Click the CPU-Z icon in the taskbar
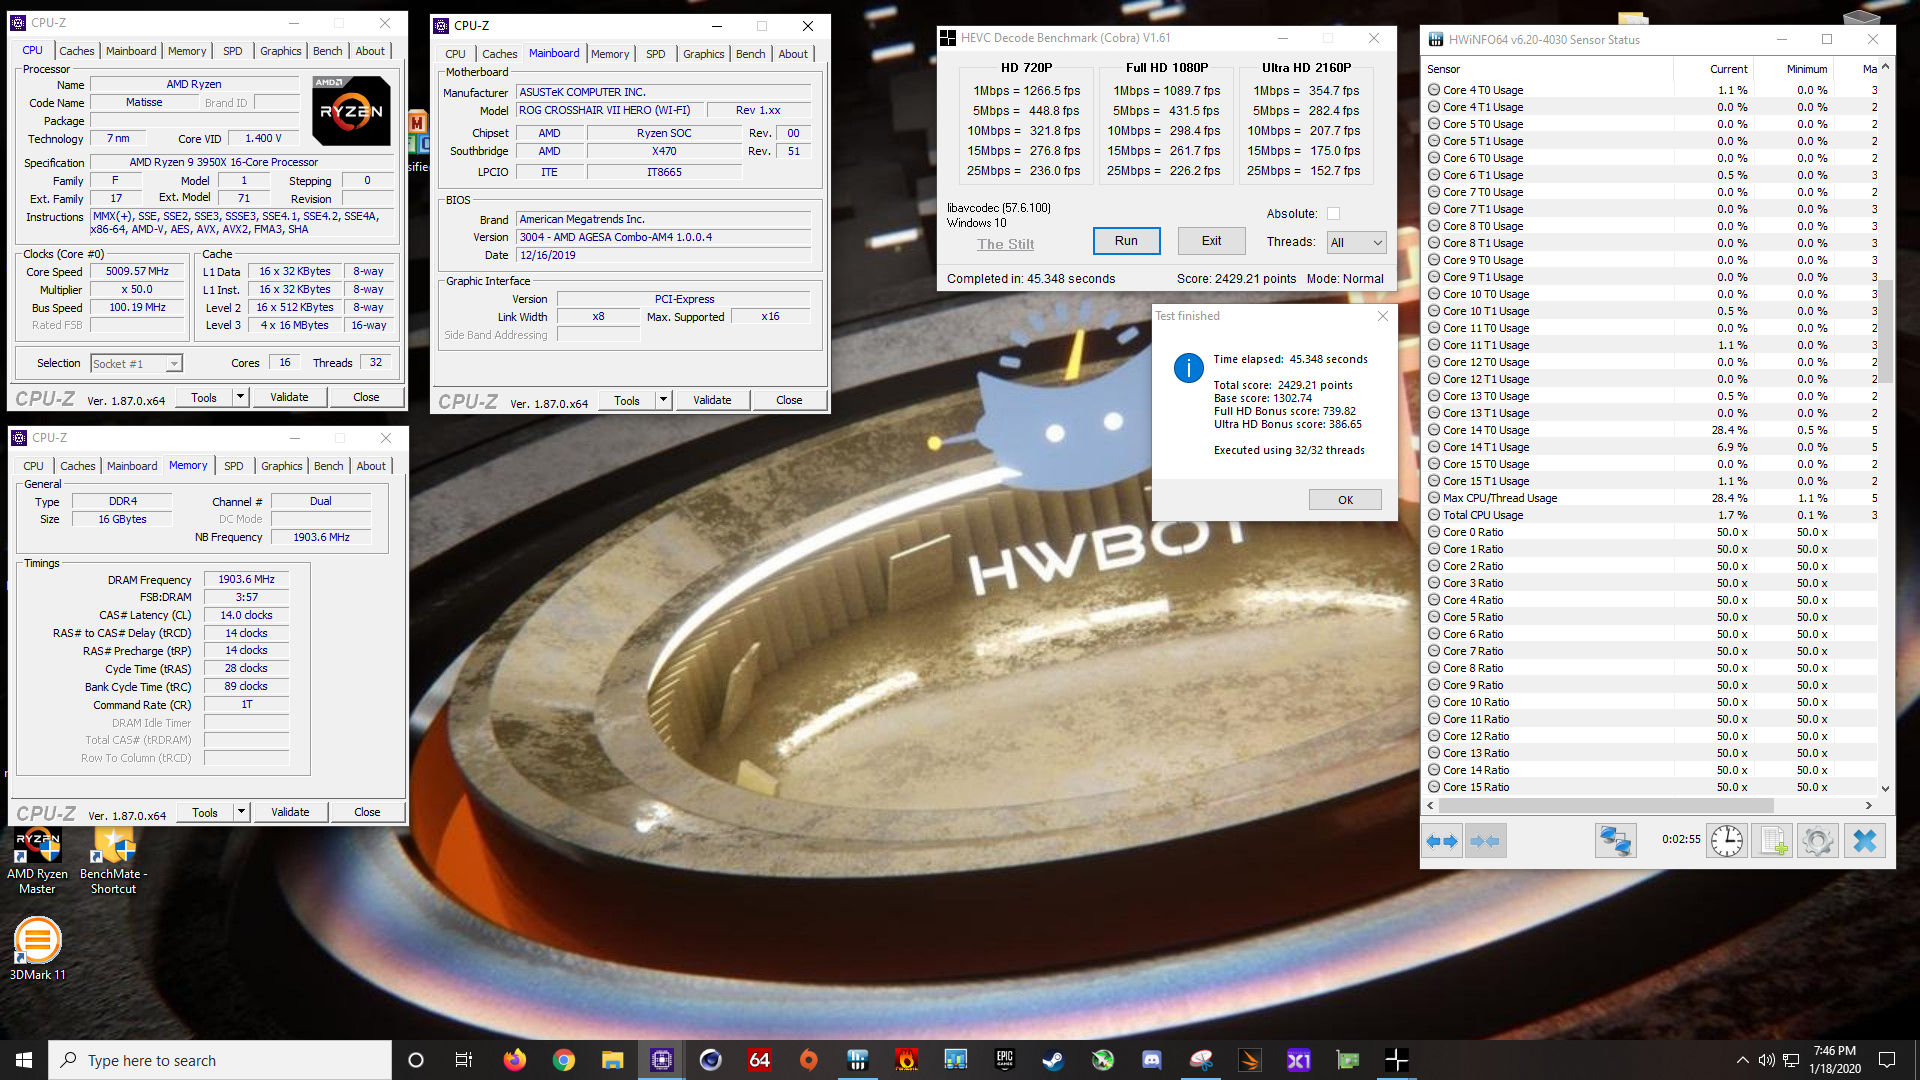 pos(662,1060)
